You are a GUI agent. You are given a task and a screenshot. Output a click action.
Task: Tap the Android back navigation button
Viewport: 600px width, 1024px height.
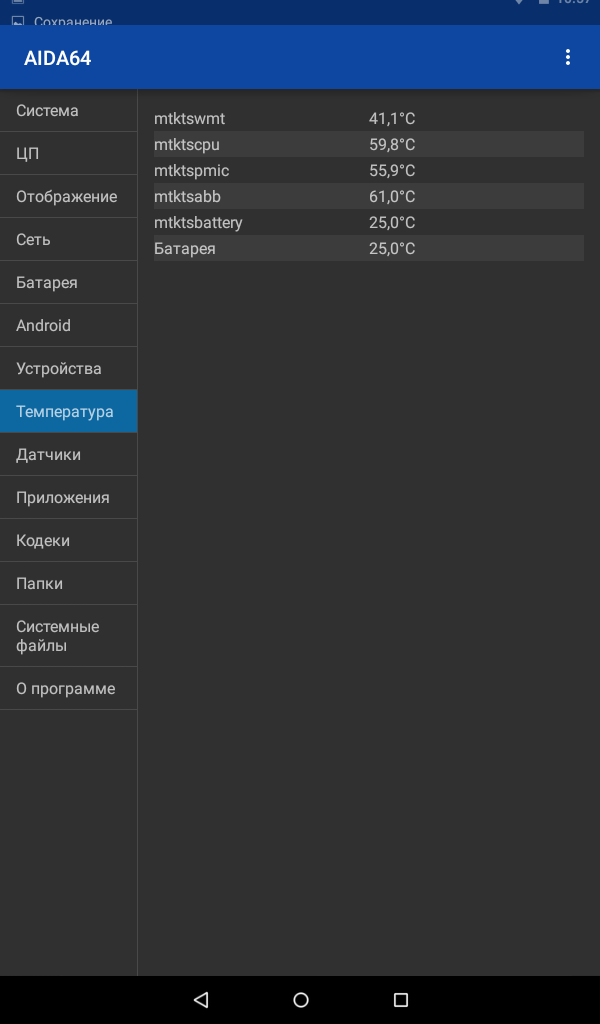click(201, 999)
